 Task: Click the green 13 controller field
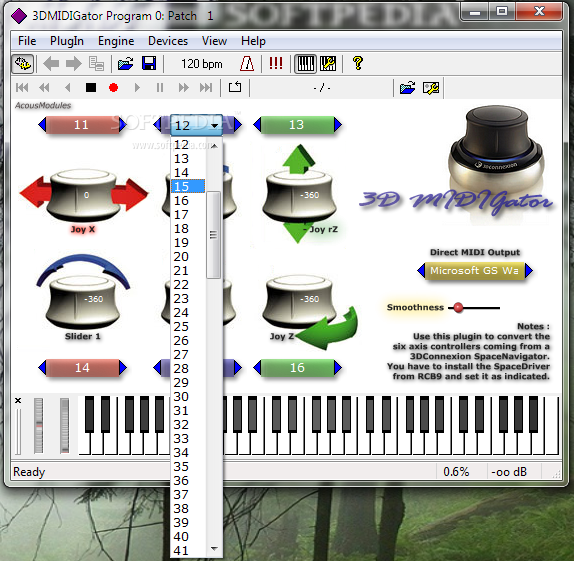point(298,125)
